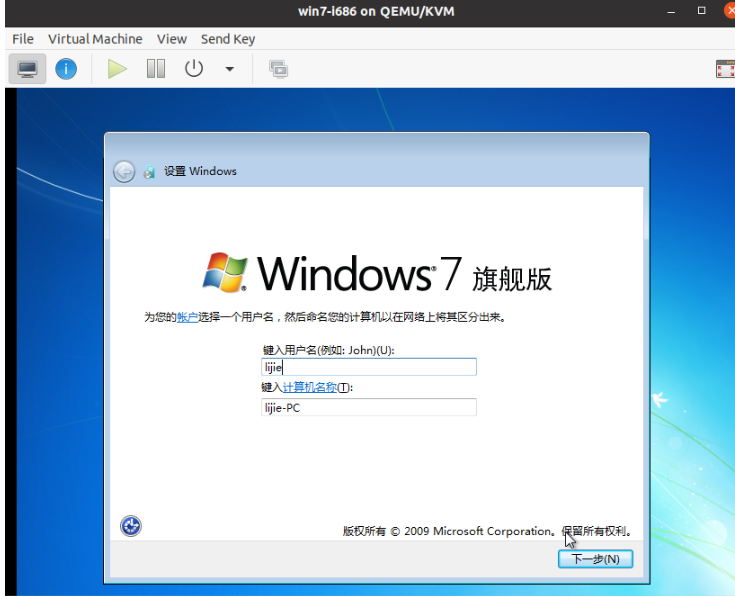Screen dimensions: 735x596
Task: Switch to fullscreen view icon
Action: 725,69
